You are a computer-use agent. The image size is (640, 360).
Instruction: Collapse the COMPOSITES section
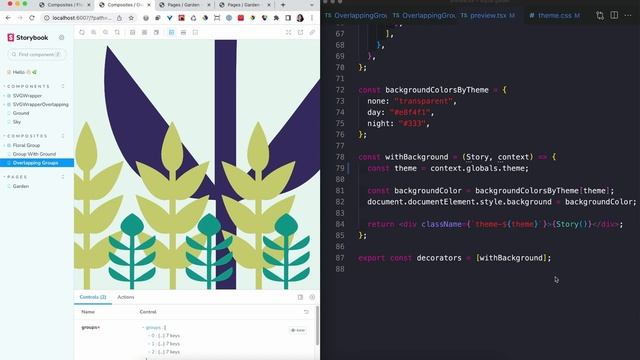[x=26, y=136]
